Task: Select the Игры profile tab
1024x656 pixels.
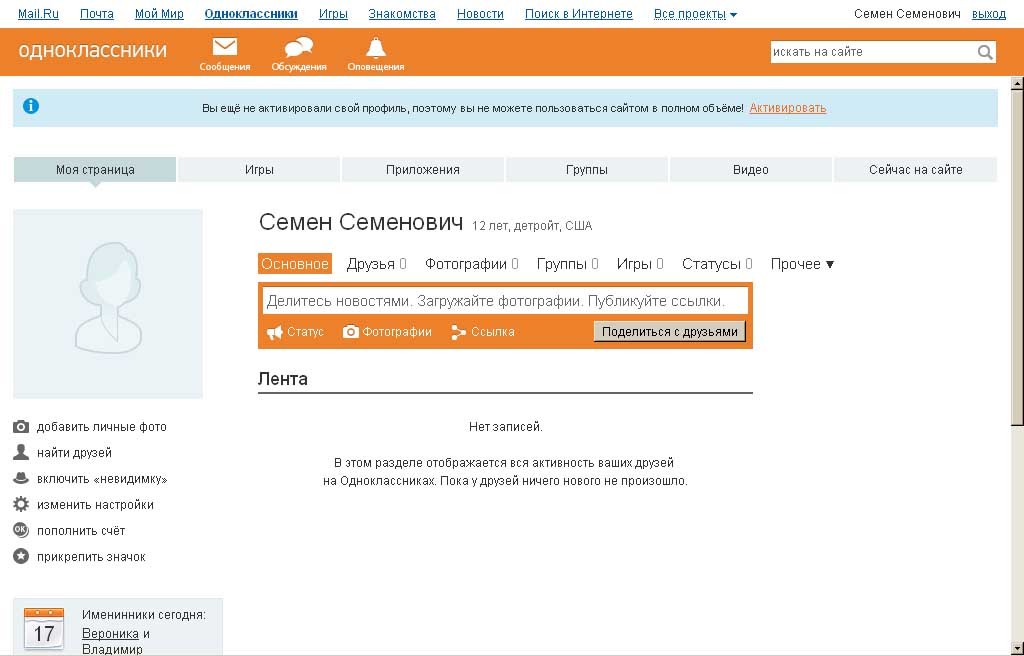Action: [640, 264]
